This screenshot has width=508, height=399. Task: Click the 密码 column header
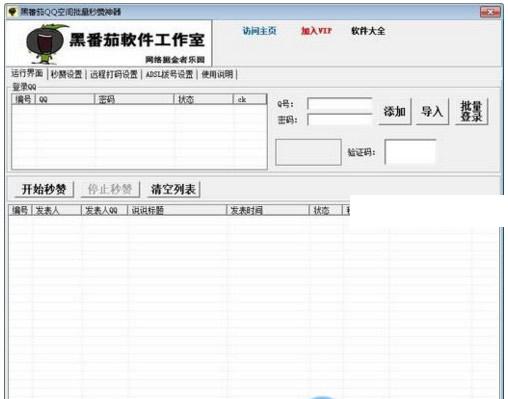click(x=134, y=99)
